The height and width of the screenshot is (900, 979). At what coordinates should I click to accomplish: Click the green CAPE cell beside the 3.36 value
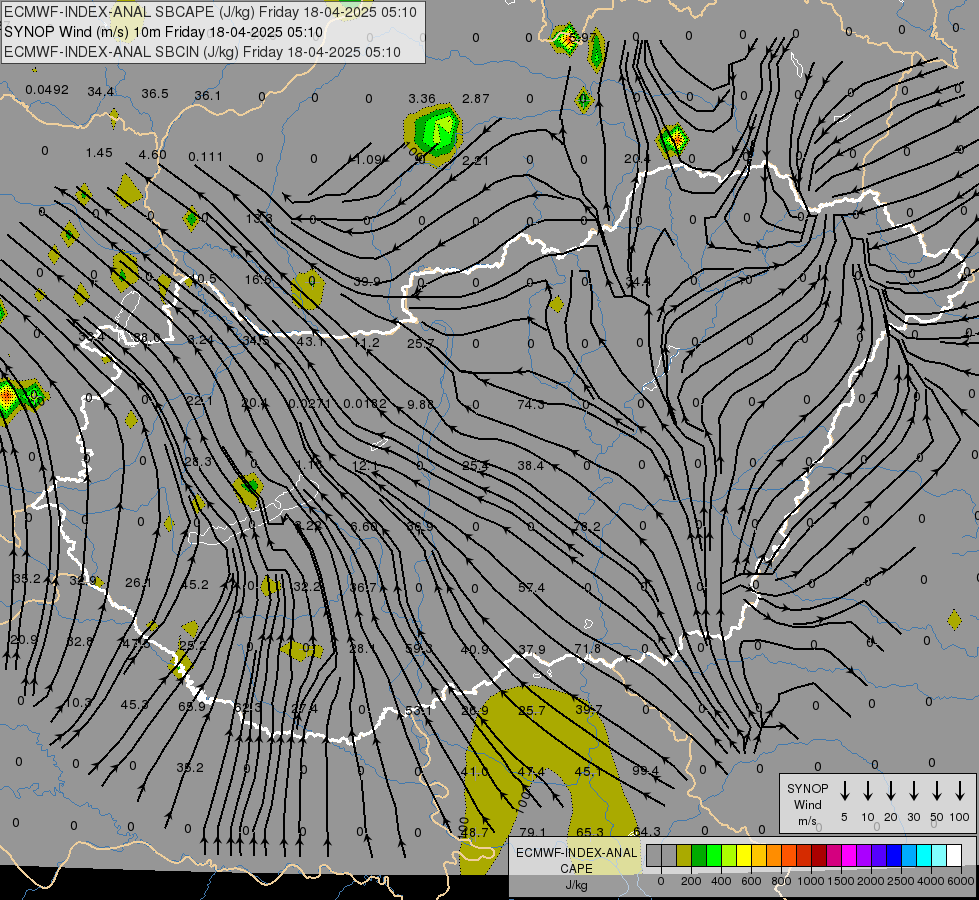(x=435, y=132)
